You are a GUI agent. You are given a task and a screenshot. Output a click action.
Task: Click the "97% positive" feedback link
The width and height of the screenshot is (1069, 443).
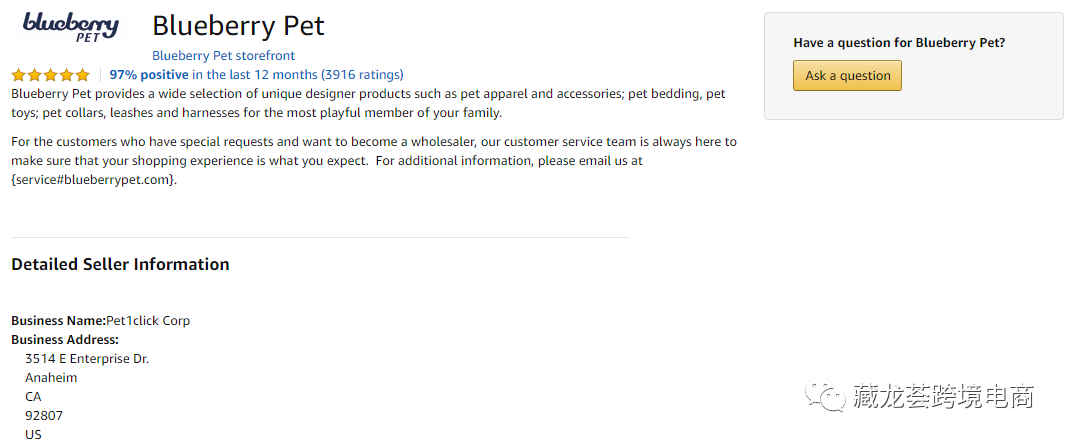[149, 75]
